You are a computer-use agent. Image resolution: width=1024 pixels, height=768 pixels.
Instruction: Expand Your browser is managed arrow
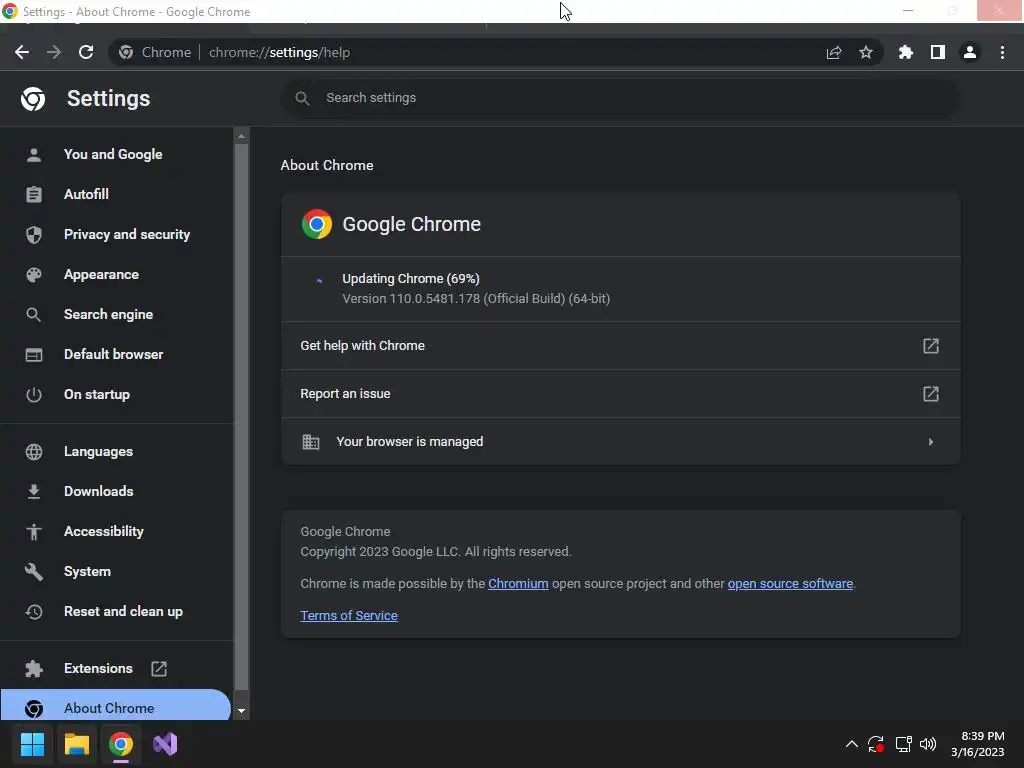(x=931, y=442)
